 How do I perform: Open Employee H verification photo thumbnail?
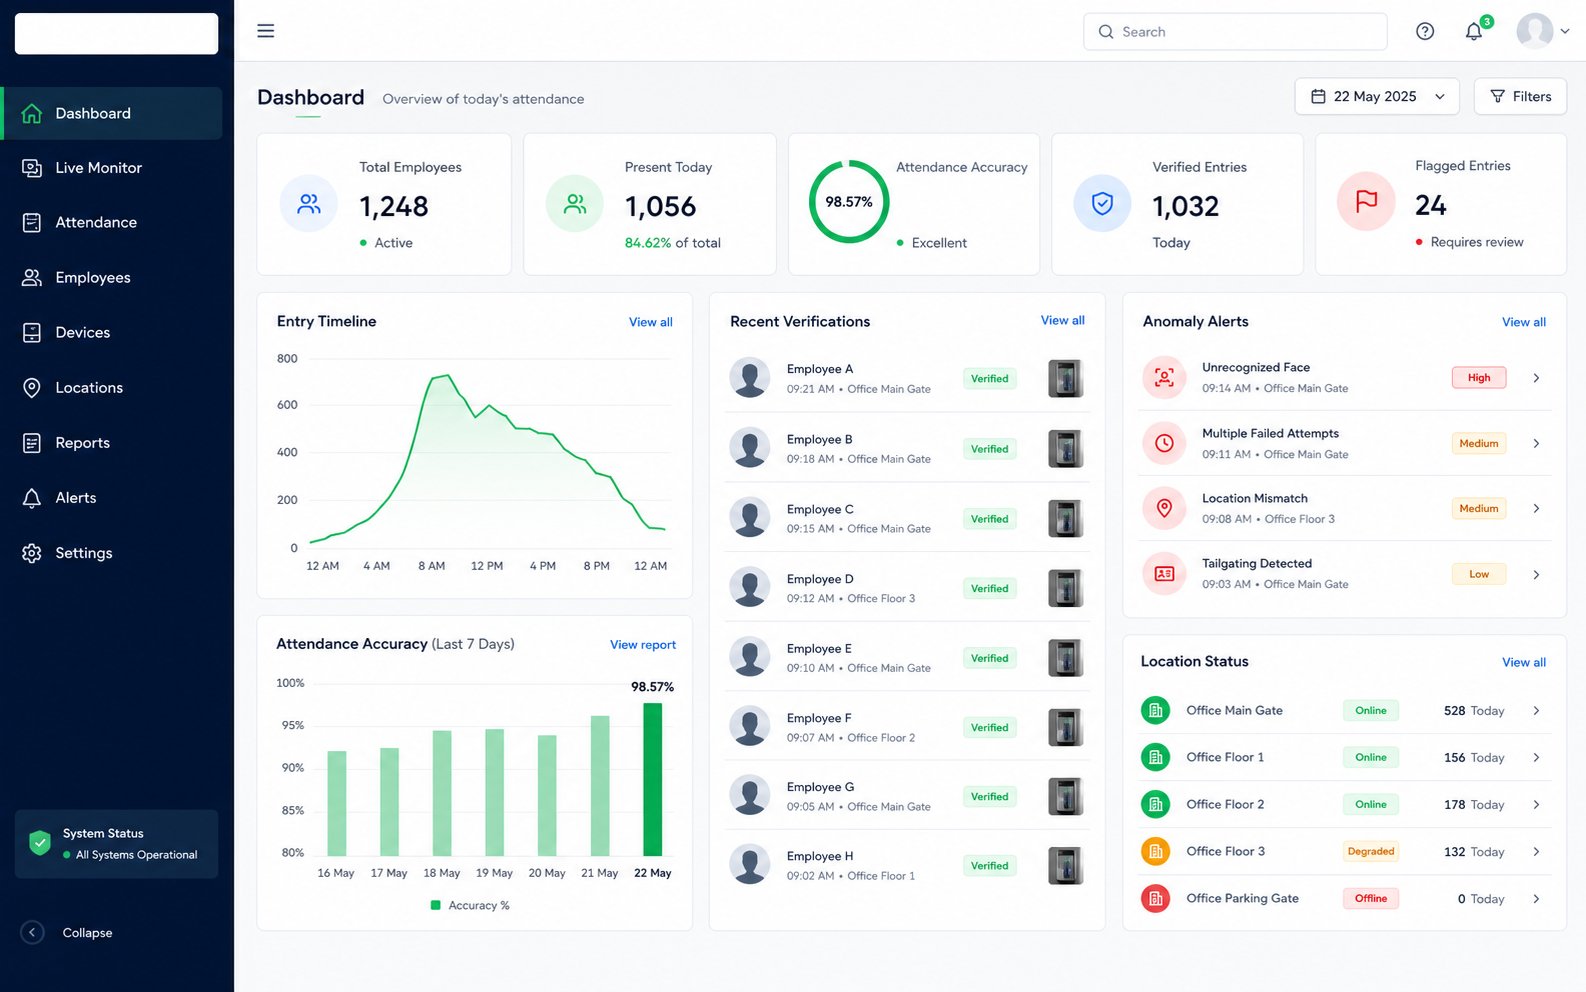coord(1066,866)
